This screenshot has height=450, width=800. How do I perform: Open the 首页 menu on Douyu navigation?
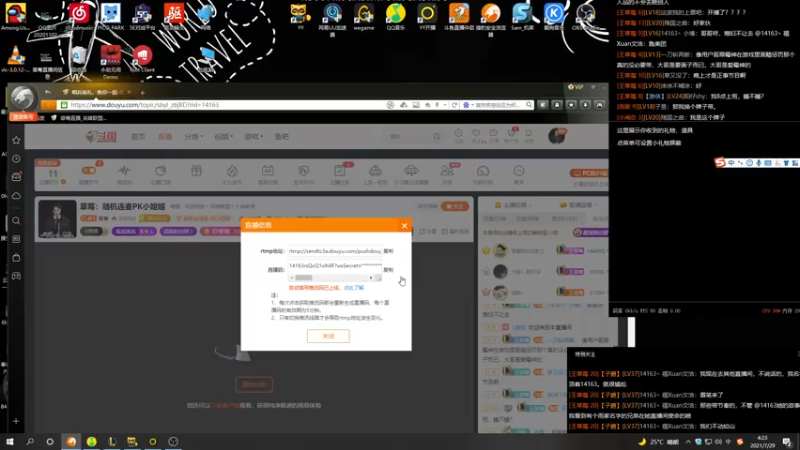pyautogui.click(x=138, y=137)
